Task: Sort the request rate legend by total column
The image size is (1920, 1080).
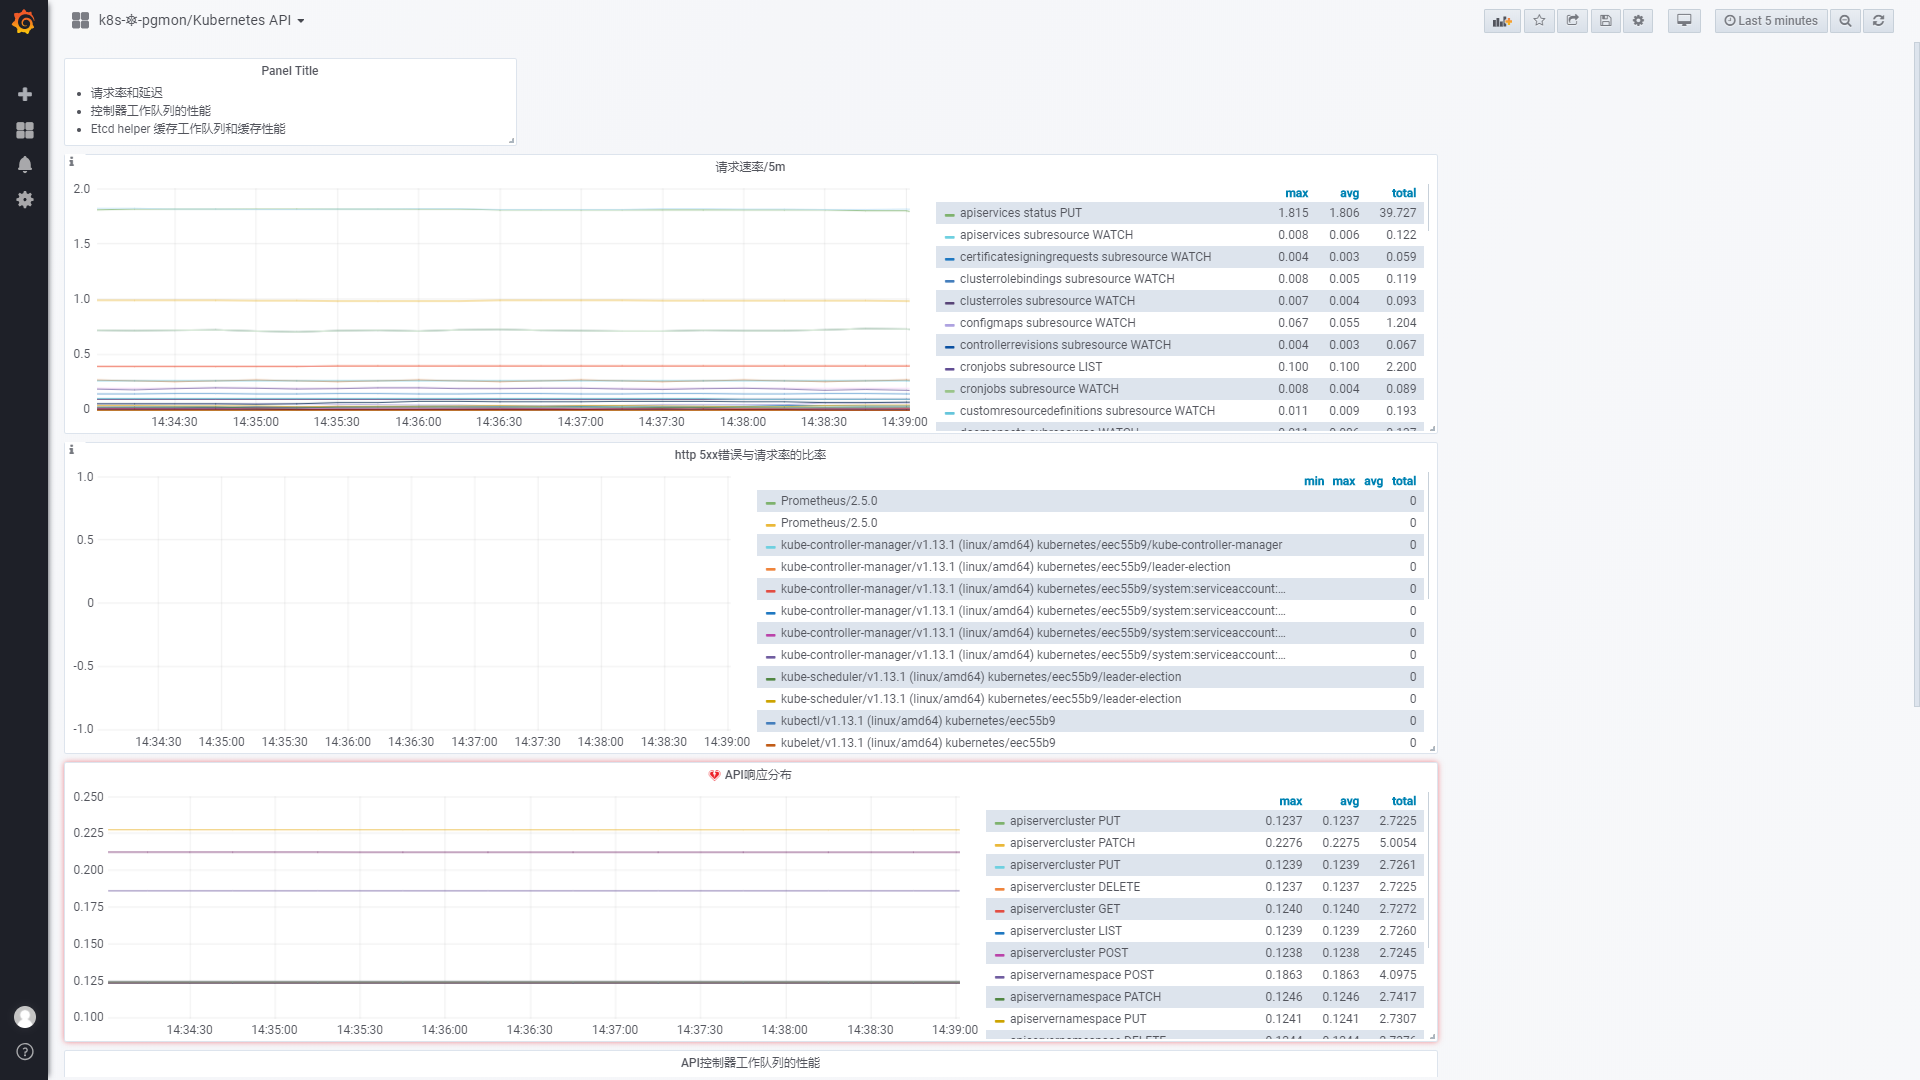Action: click(1403, 193)
